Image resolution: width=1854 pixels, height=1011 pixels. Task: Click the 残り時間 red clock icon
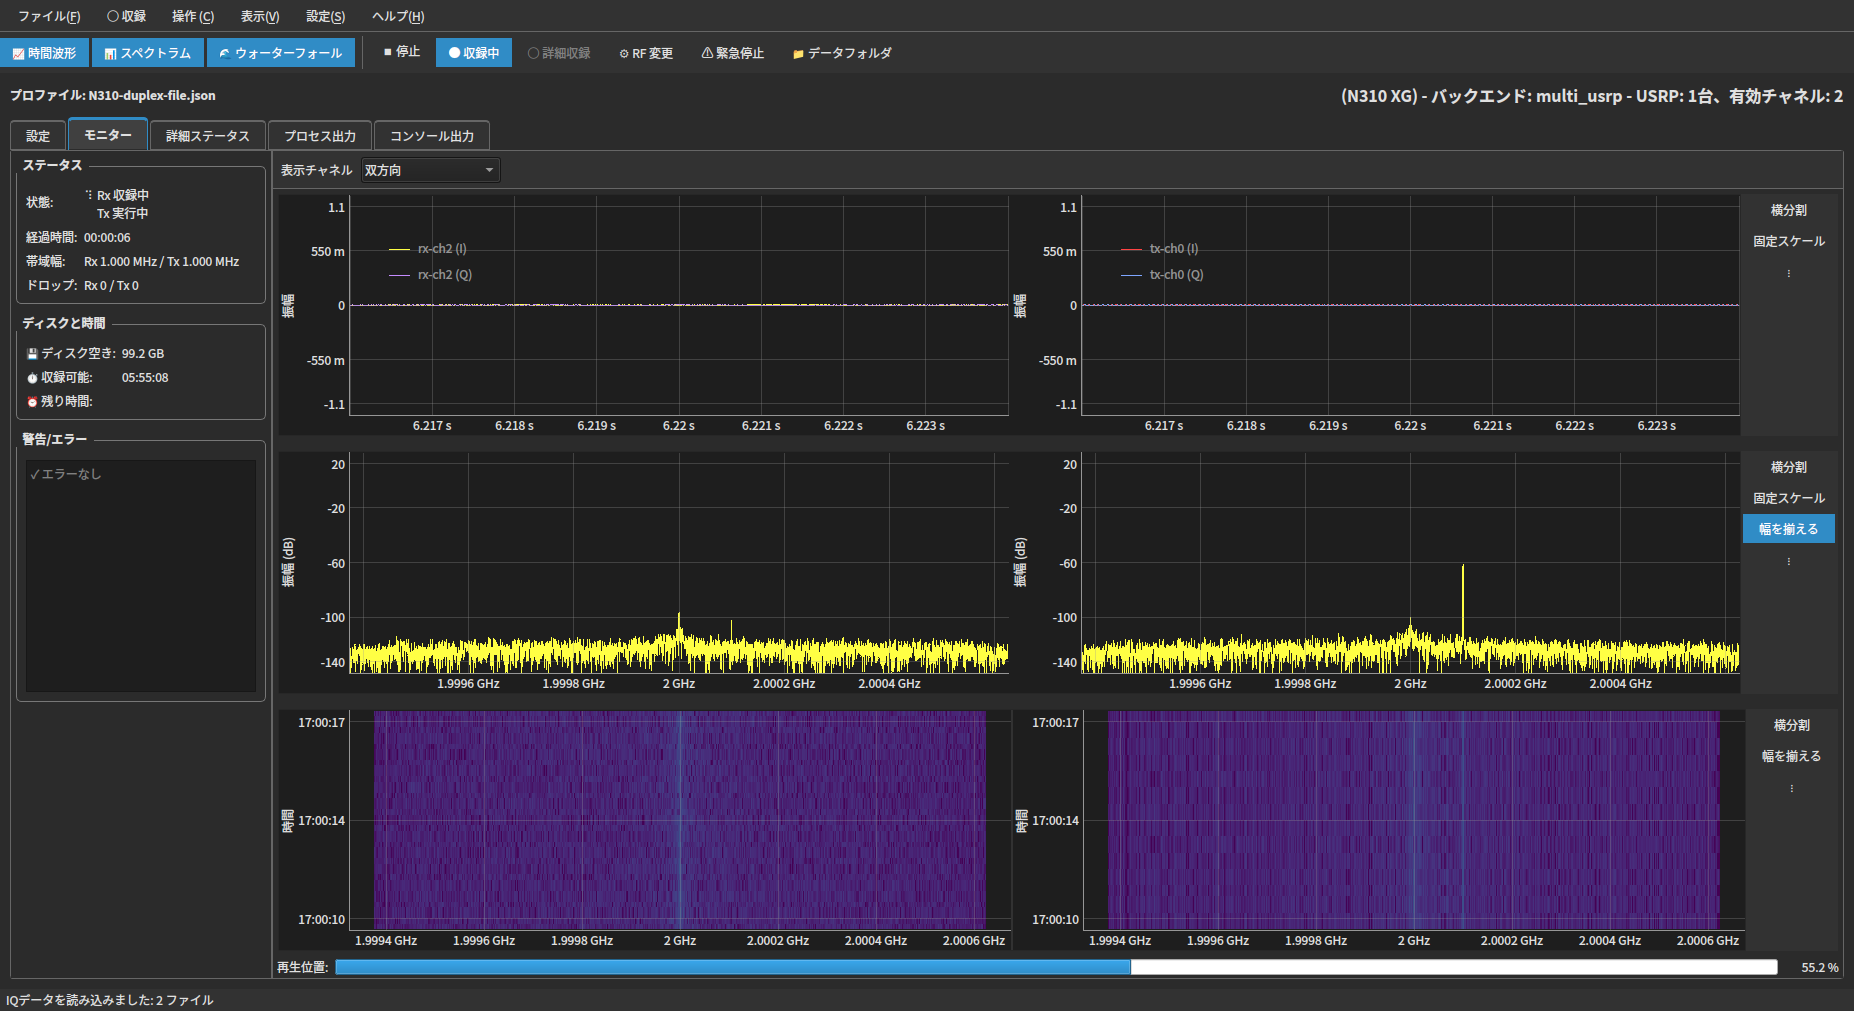coord(32,402)
